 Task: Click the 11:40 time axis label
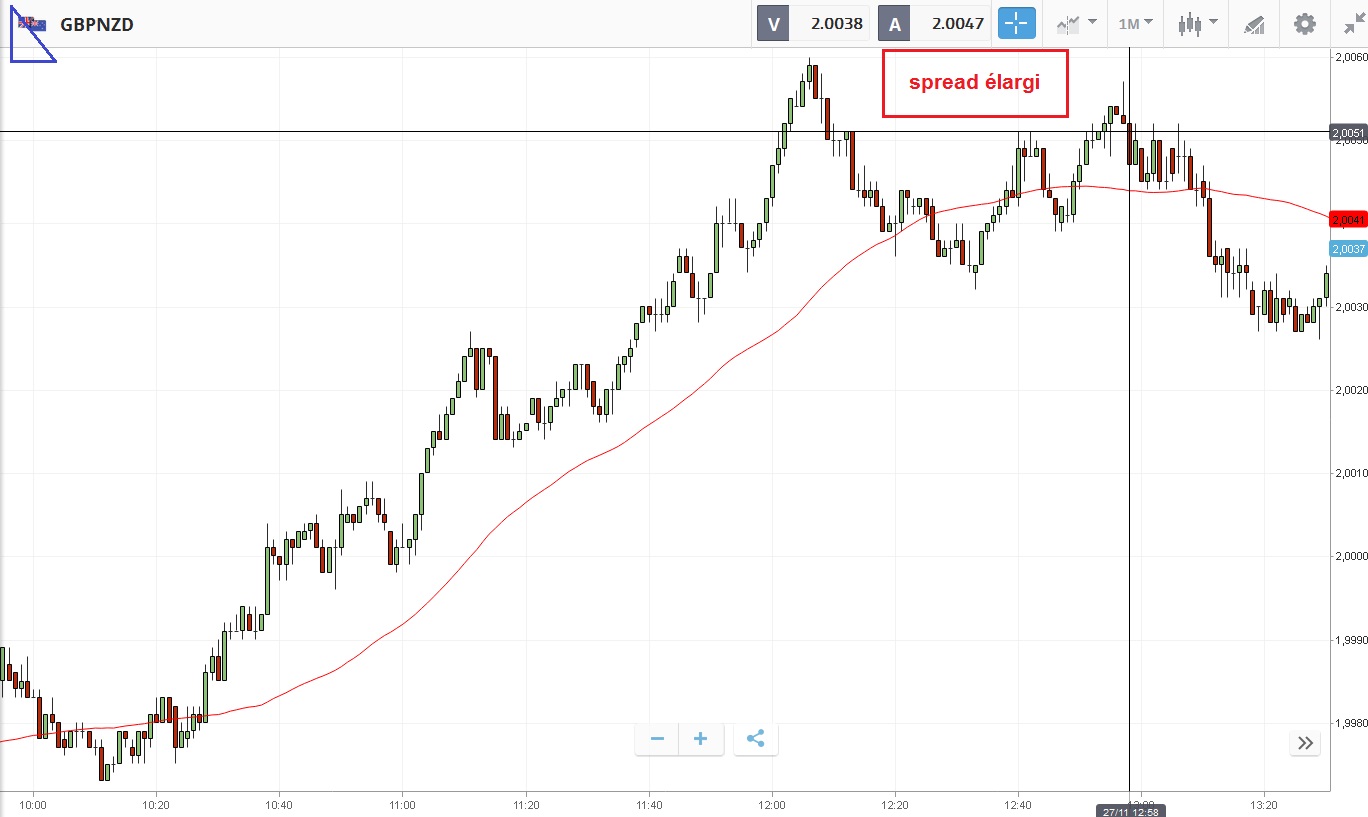click(649, 804)
